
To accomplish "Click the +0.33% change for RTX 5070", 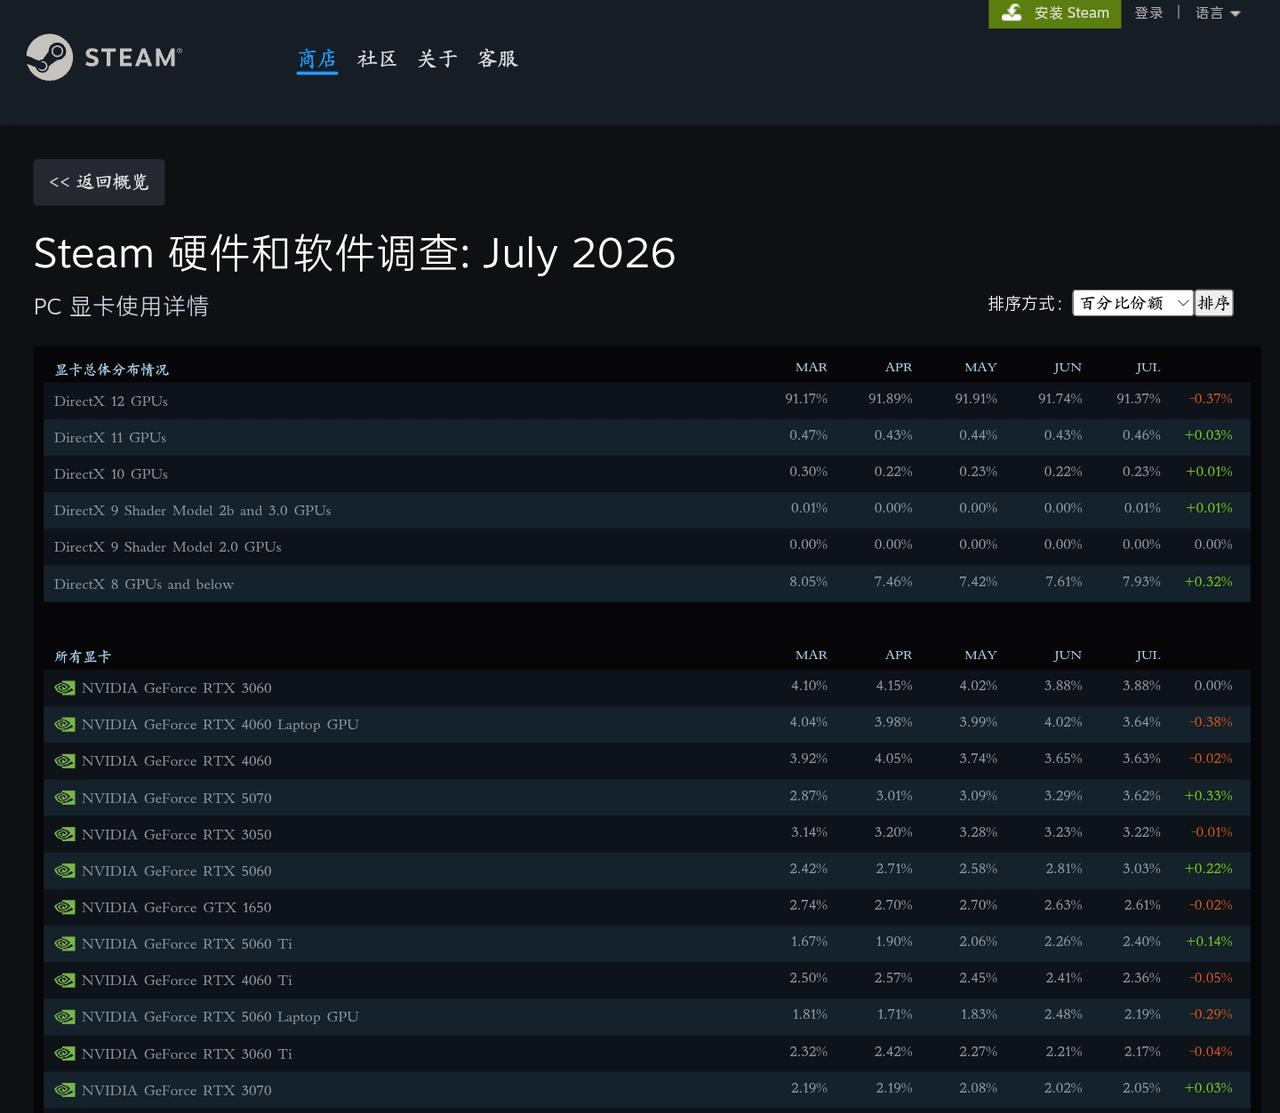I will pyautogui.click(x=1208, y=795).
